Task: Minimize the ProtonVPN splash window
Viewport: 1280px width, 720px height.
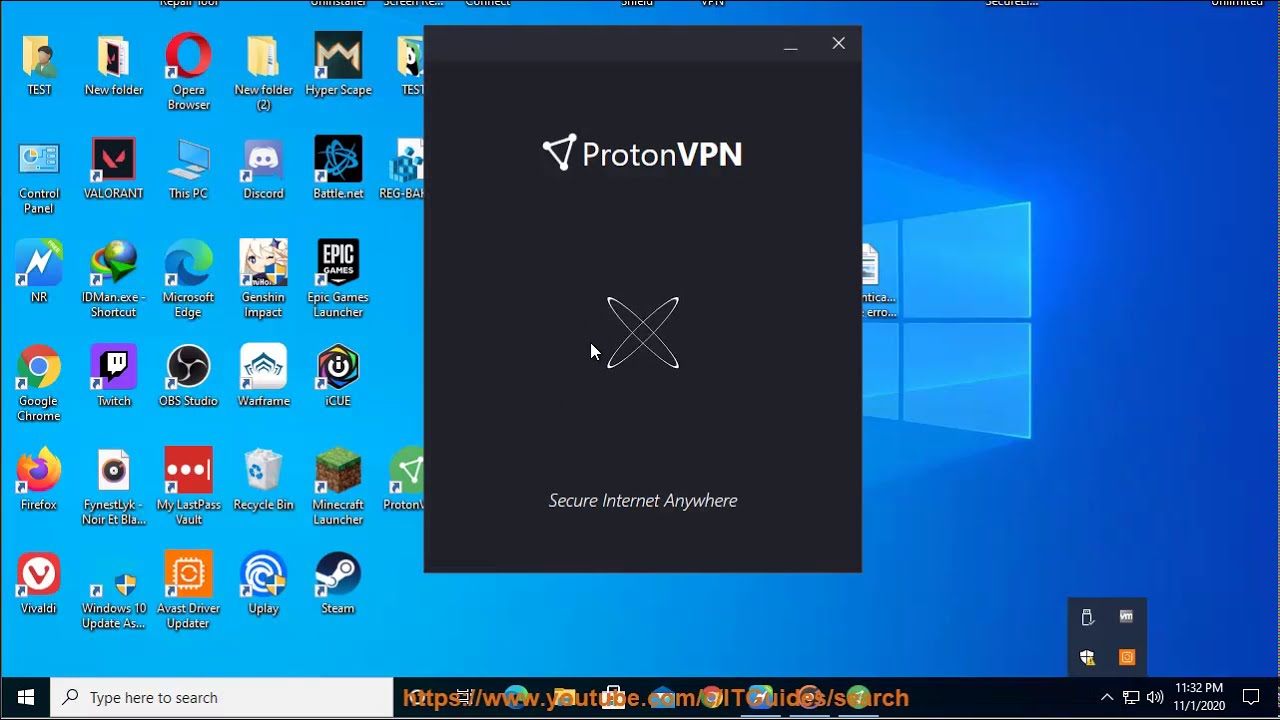Action: coord(791,44)
